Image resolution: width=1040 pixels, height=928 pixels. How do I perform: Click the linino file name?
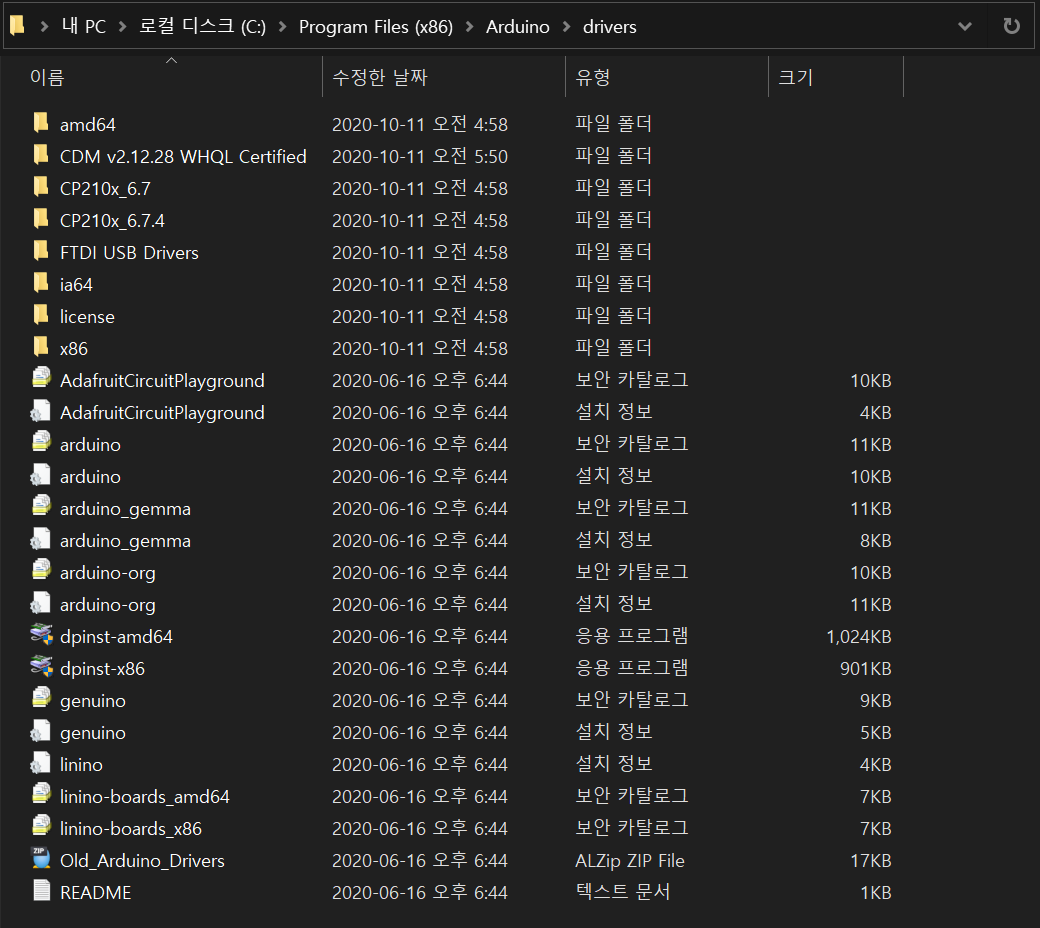point(81,765)
